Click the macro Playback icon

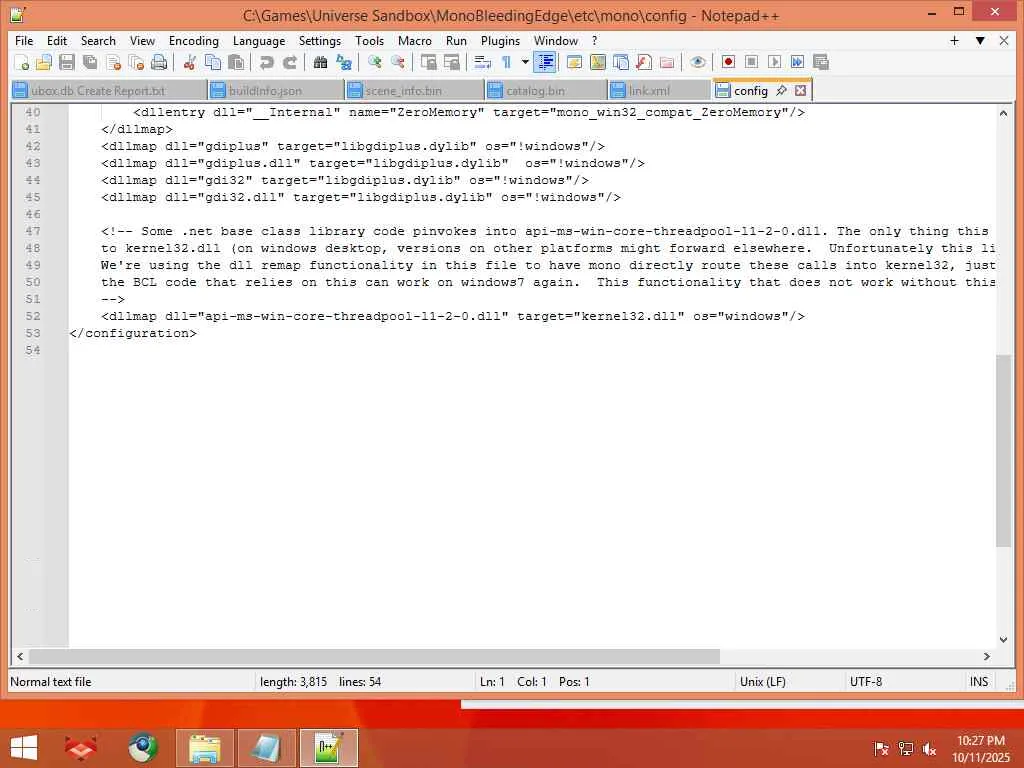775,62
